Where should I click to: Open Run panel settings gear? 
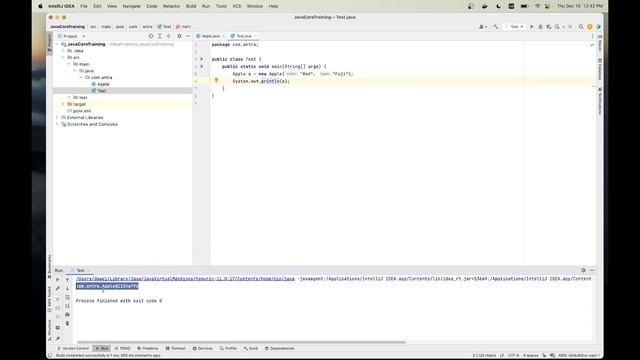(x=583, y=270)
